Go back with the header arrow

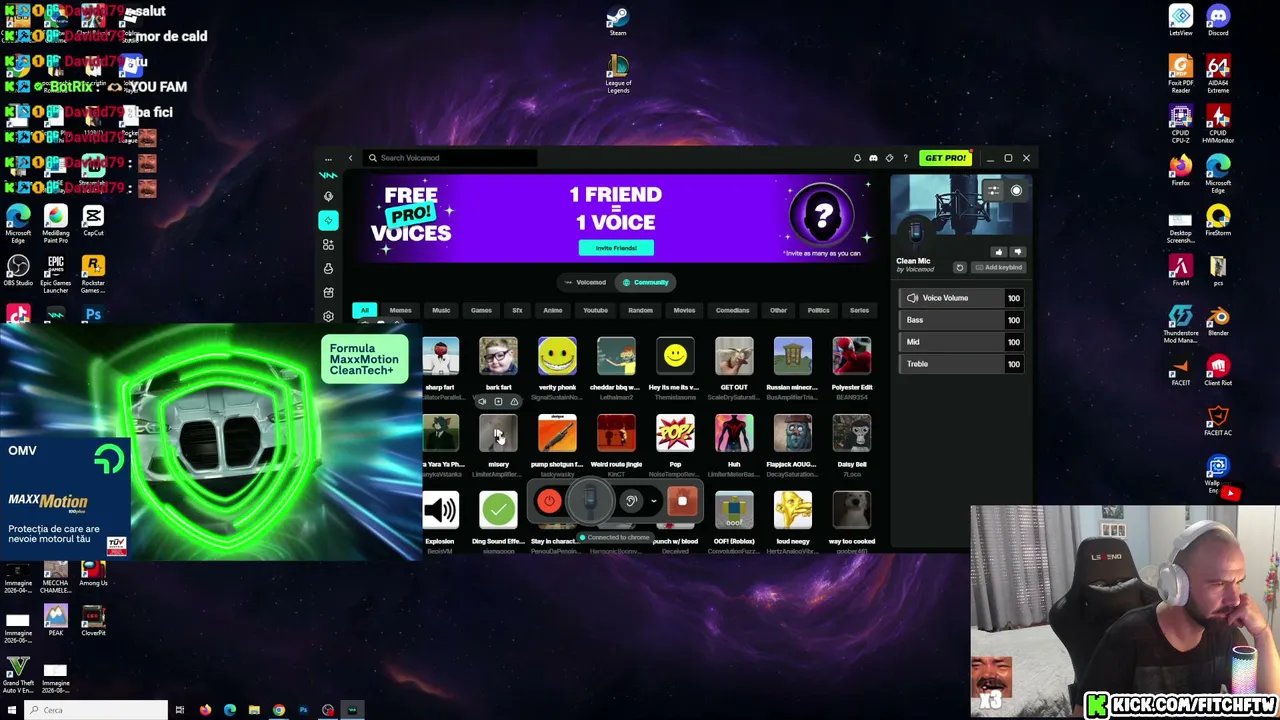(350, 158)
